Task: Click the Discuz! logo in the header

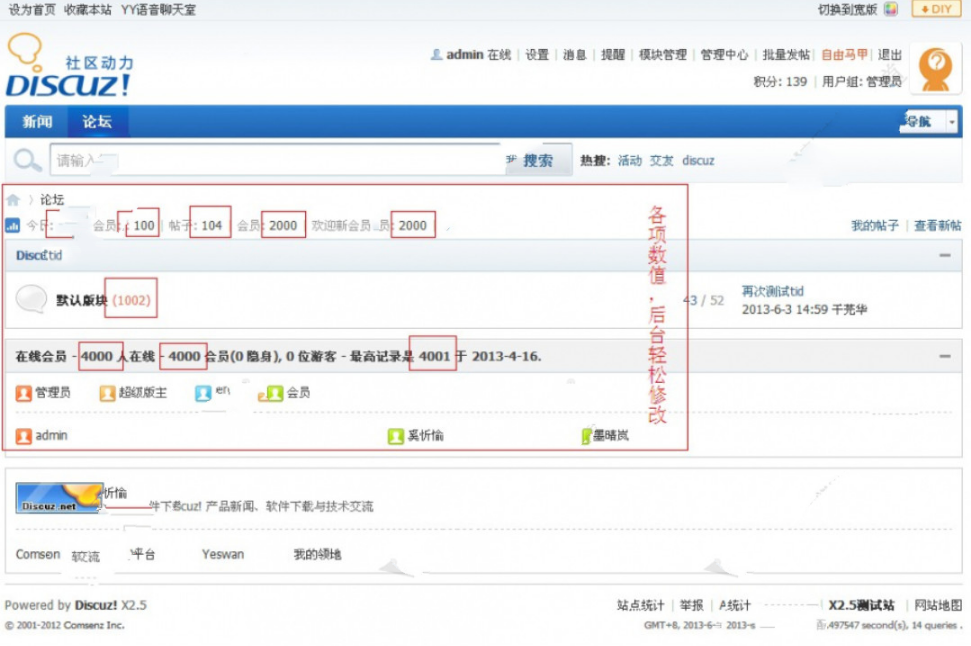Action: pyautogui.click(x=68, y=68)
